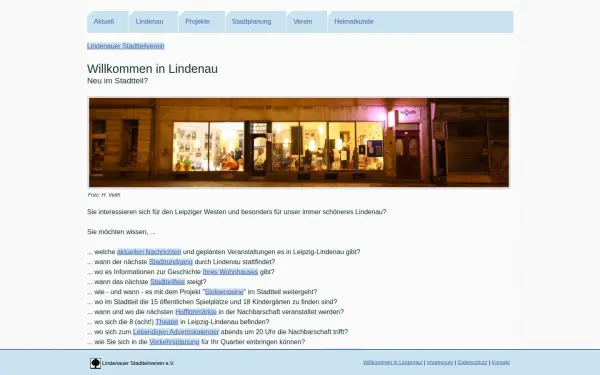Click the footer Willkommen in Lindenau link
Viewport: 600px width, 375px height.
tap(393, 362)
